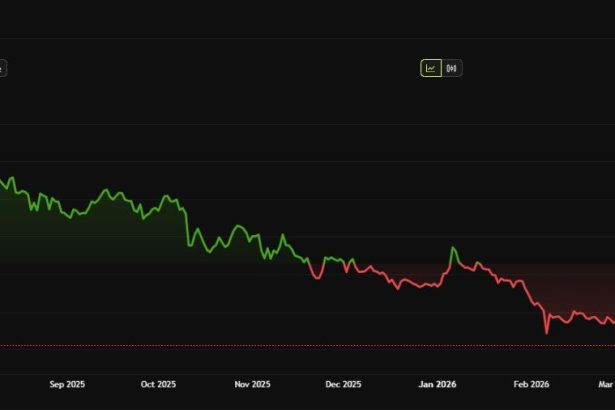The image size is (615, 410).
Task: Click the Jan 2026 axis label
Action: pyautogui.click(x=437, y=384)
